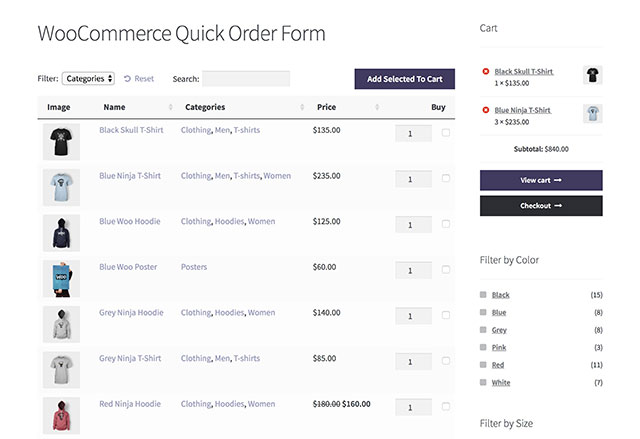Toggle the Blue color filter box

pyautogui.click(x=483, y=312)
